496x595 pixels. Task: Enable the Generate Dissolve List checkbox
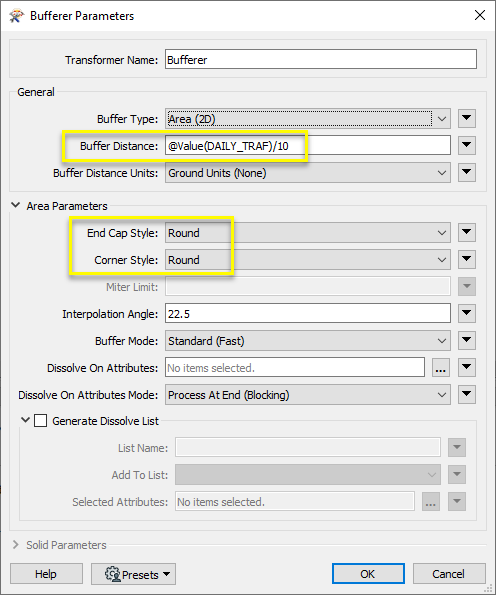[41, 421]
